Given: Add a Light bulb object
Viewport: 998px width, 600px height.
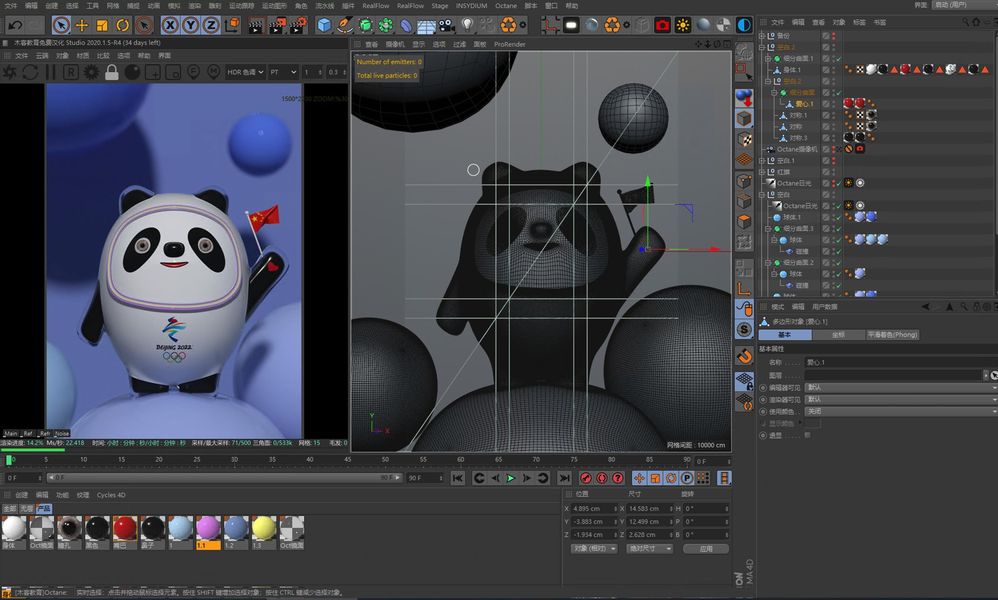Looking at the screenshot, I should (468, 25).
